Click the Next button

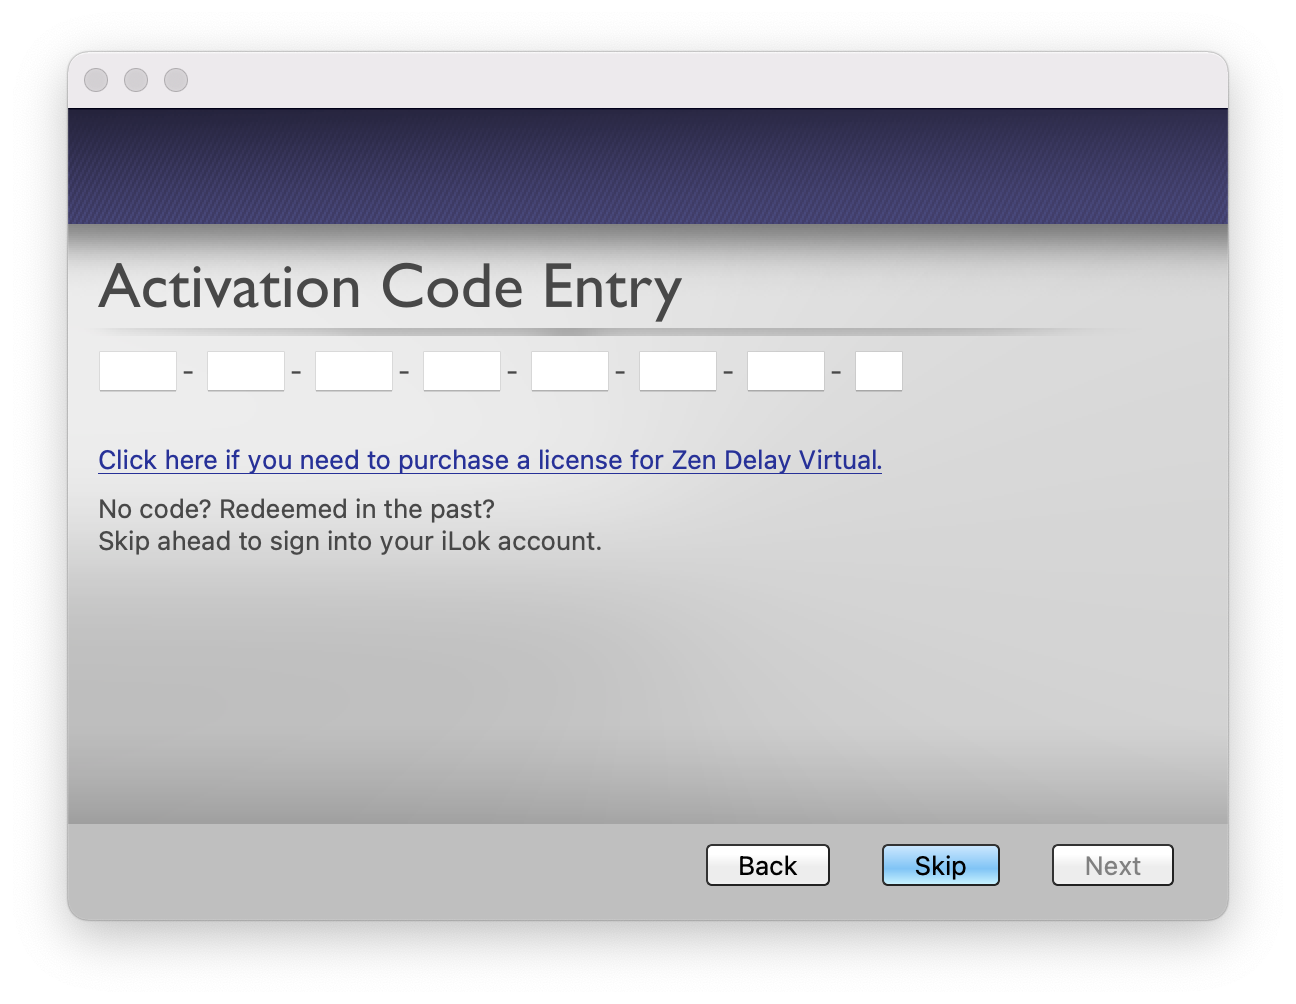(1113, 865)
